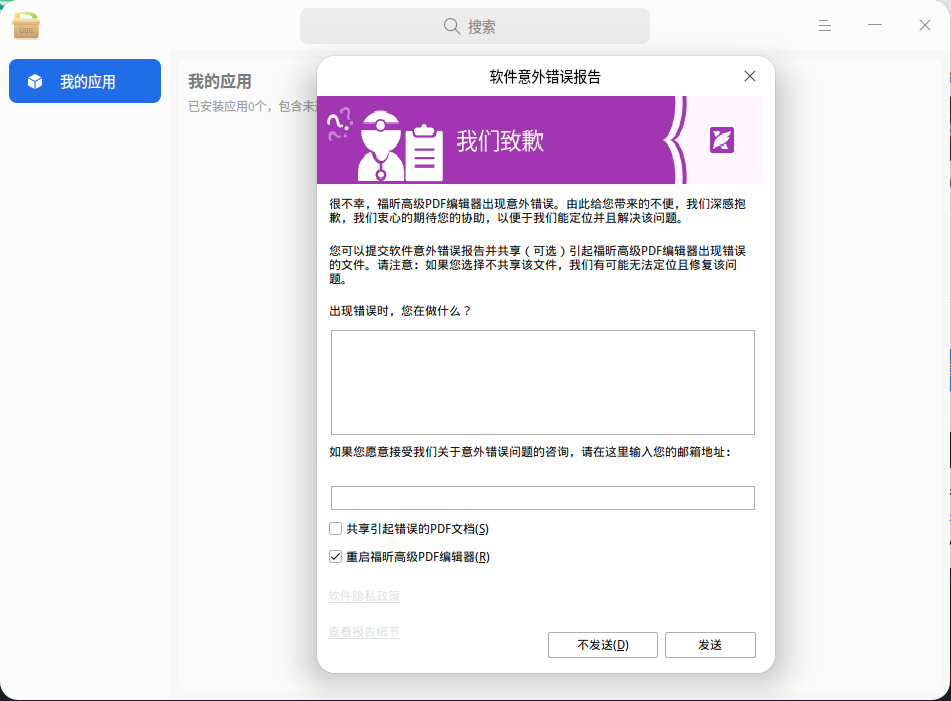This screenshot has width=951, height=701.
Task: Click the 出现错误时，您在做什么？ label
Action: coord(400,311)
